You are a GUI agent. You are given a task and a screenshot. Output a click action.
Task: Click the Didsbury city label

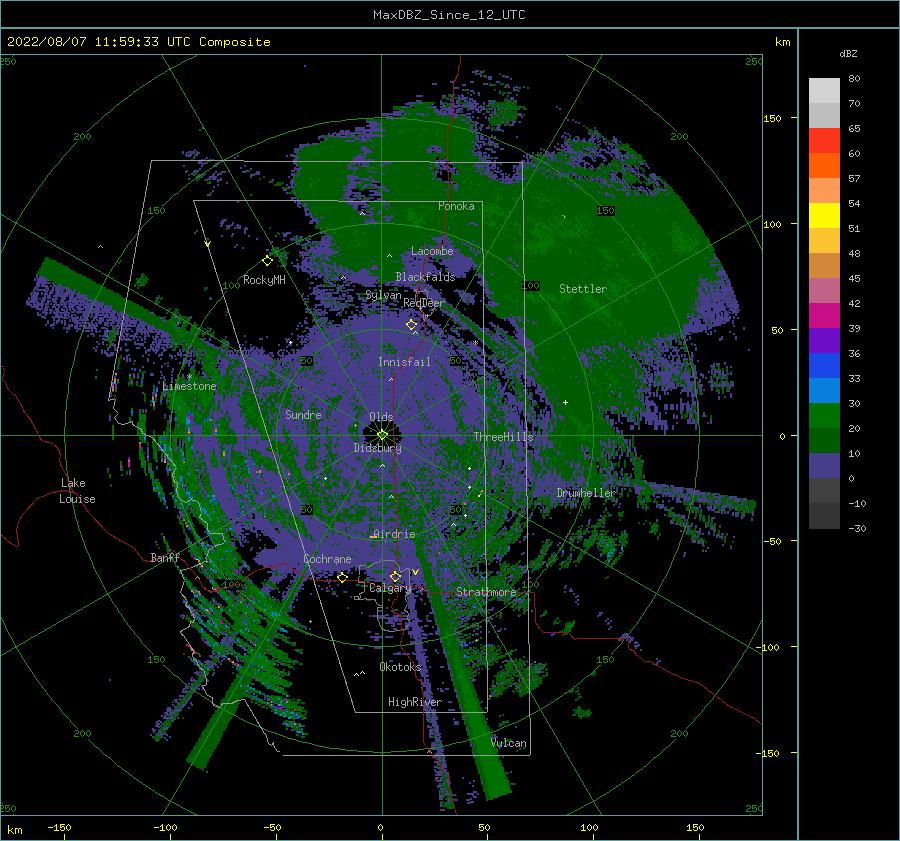click(377, 448)
